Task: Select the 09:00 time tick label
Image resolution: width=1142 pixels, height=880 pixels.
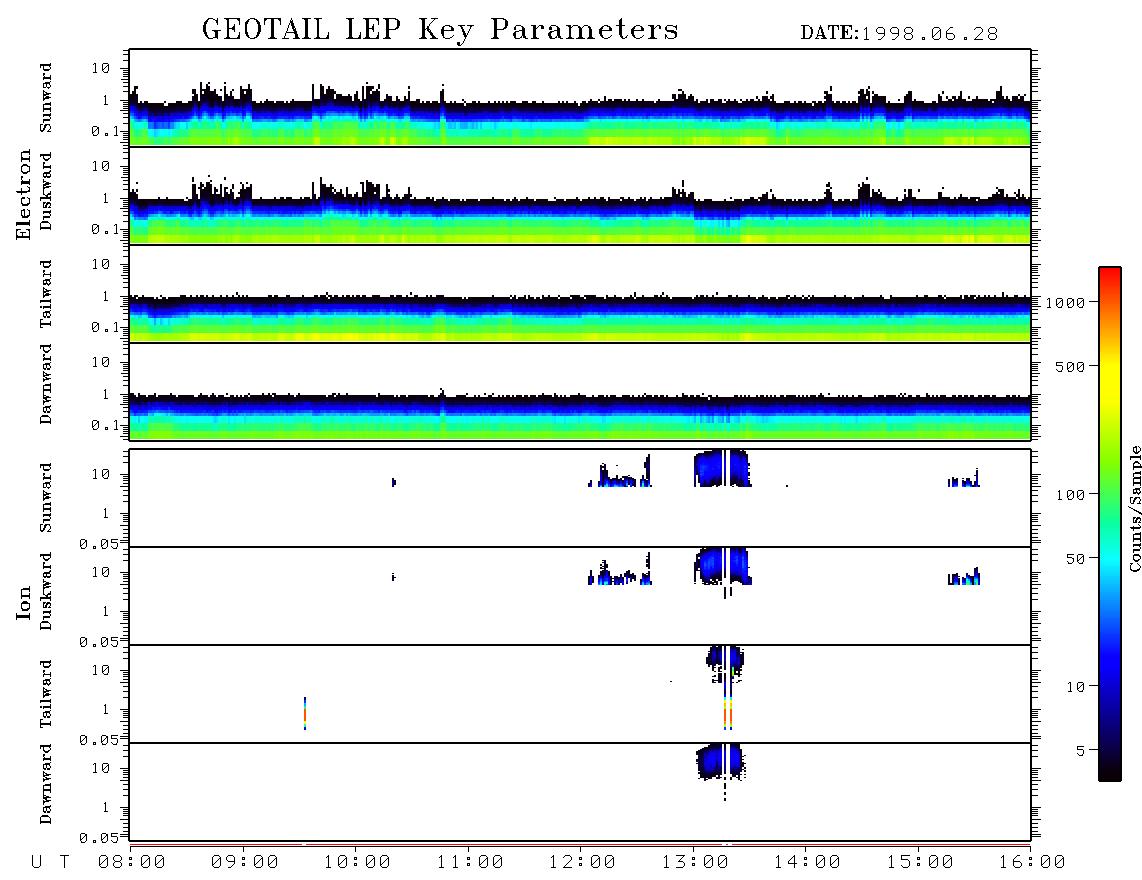Action: [x=245, y=863]
